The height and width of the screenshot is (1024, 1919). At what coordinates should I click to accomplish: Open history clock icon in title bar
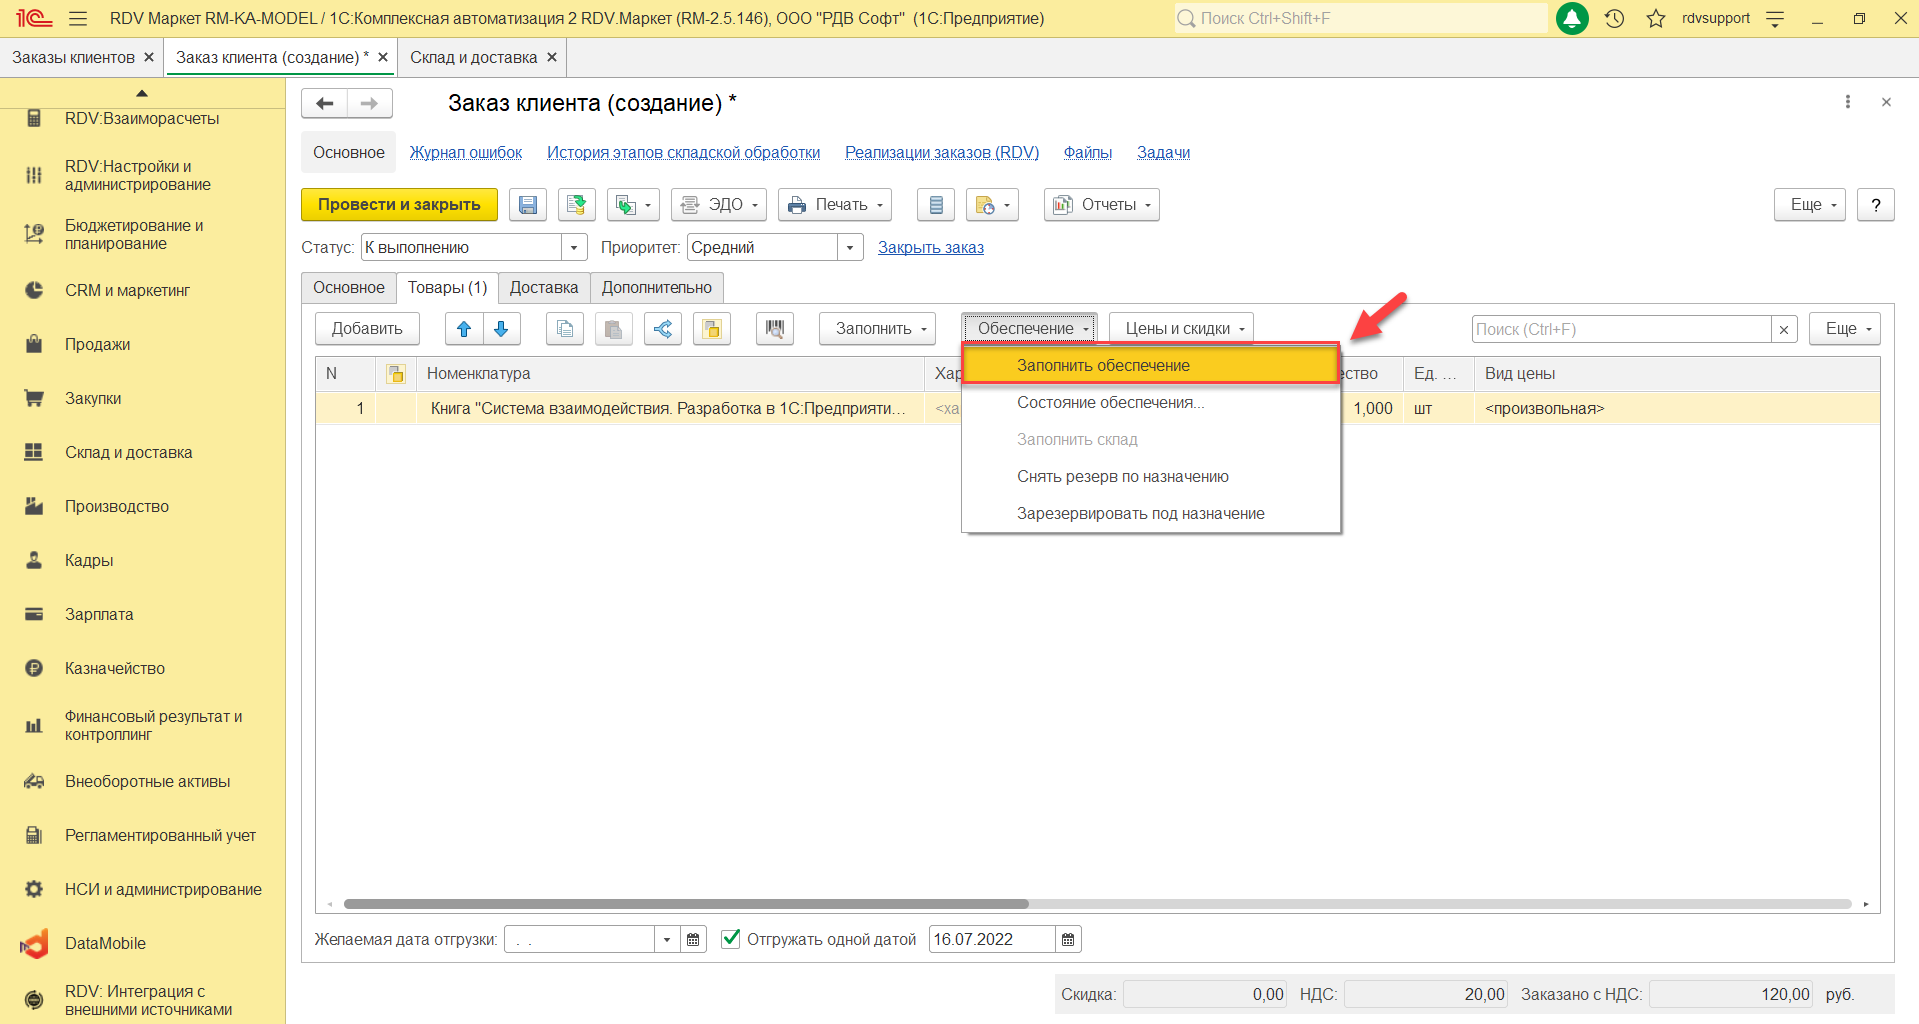(x=1614, y=18)
